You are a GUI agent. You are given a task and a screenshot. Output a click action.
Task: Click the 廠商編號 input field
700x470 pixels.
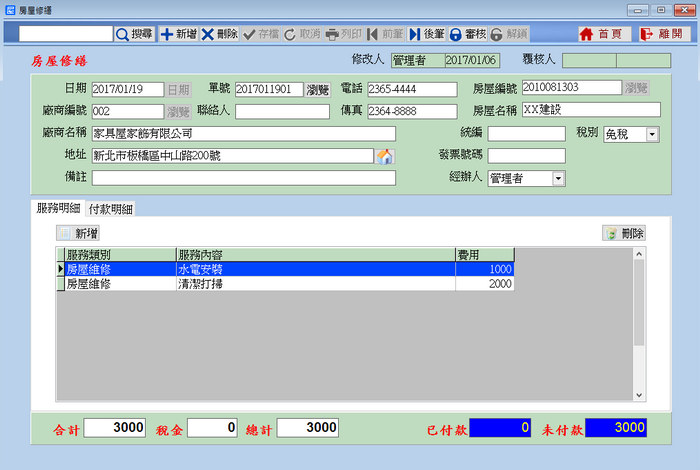click(x=128, y=112)
